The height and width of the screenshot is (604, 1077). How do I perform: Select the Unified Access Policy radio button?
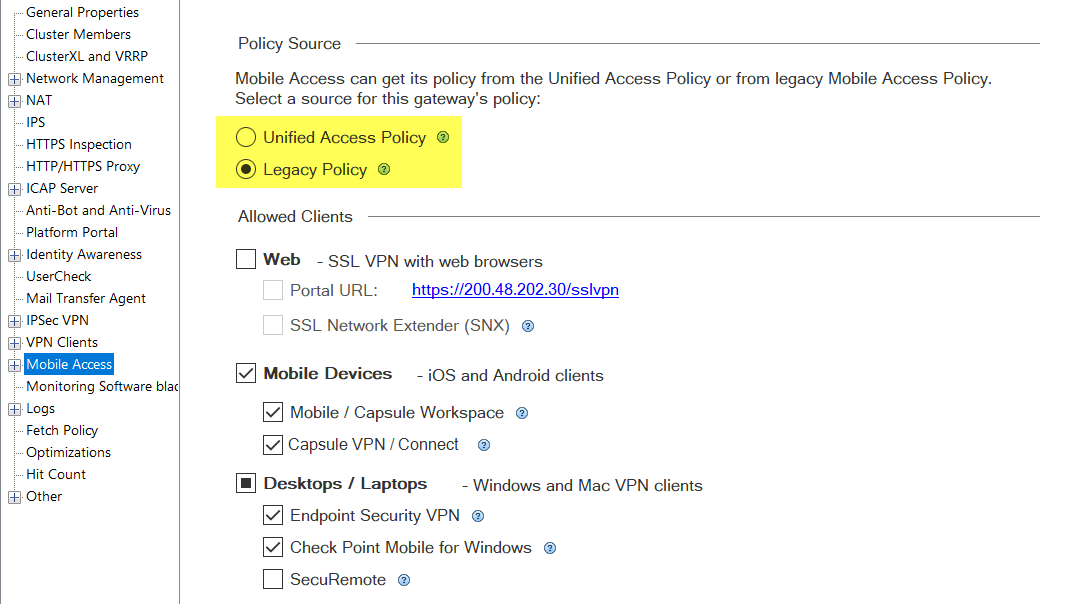coord(246,137)
